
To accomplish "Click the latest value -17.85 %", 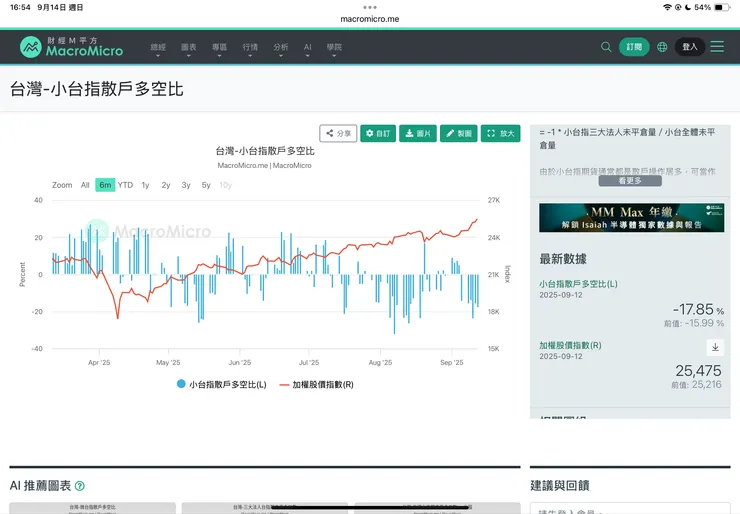I will (698, 310).
